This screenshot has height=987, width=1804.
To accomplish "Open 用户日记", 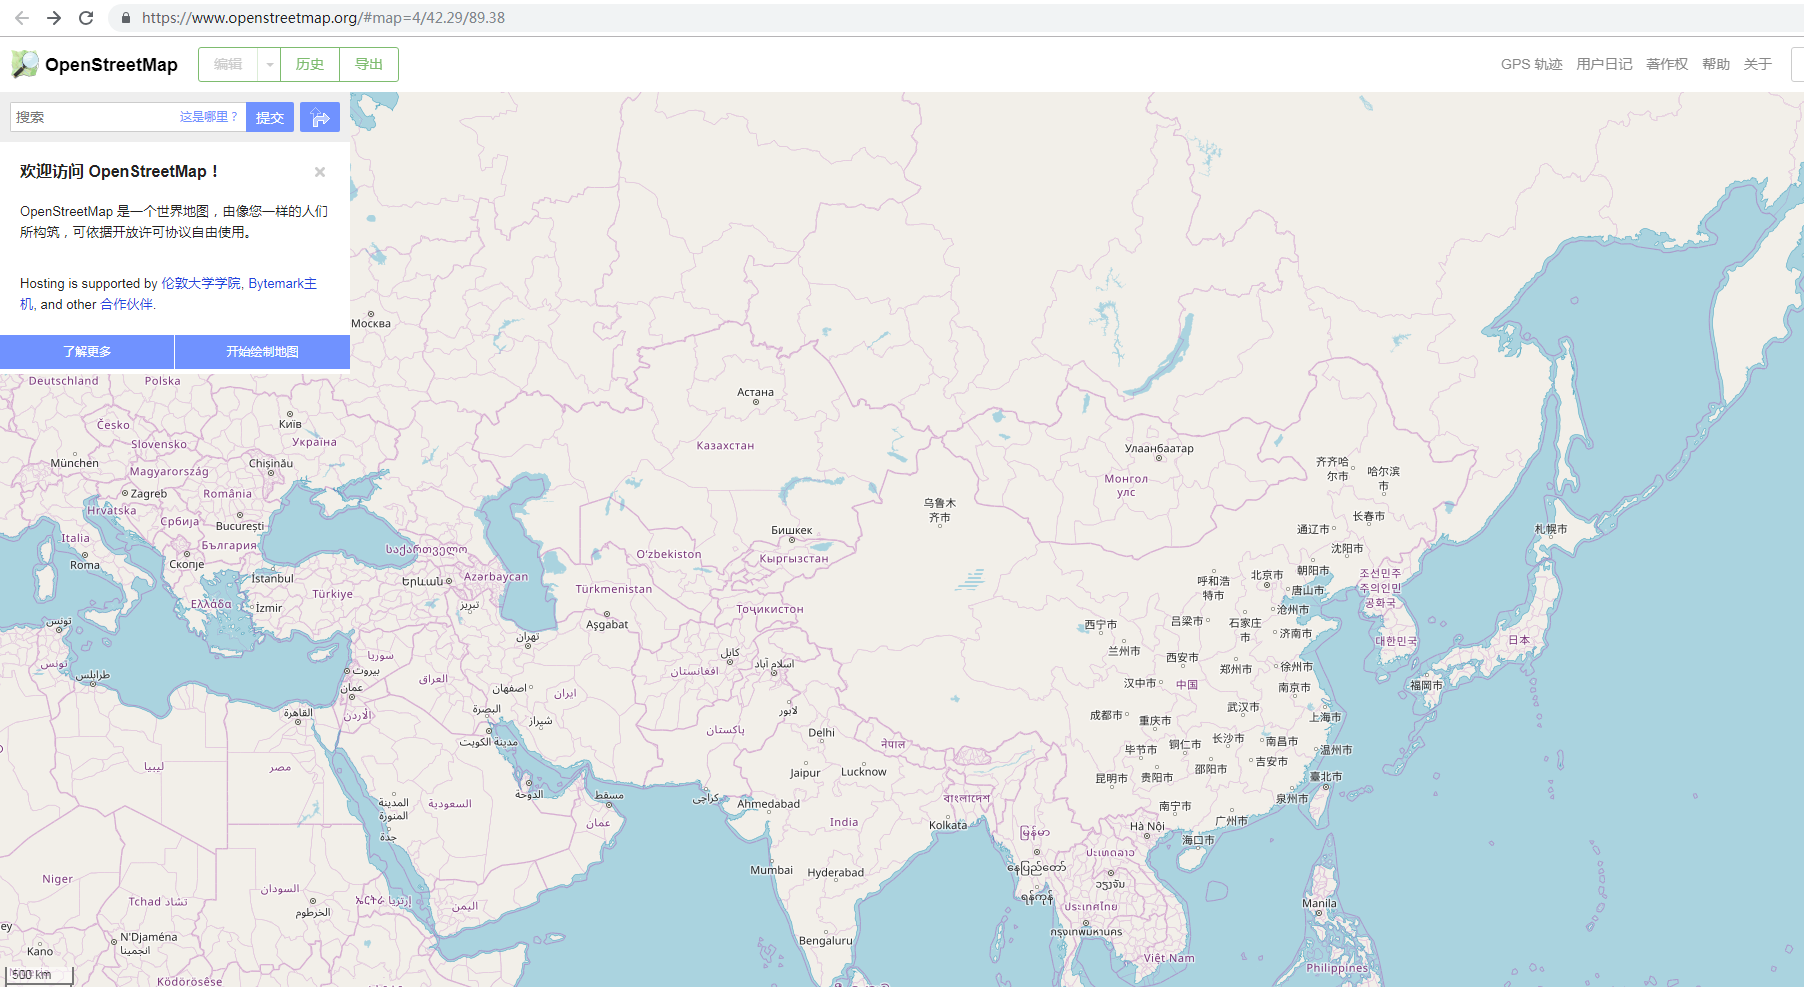I will [x=1604, y=64].
